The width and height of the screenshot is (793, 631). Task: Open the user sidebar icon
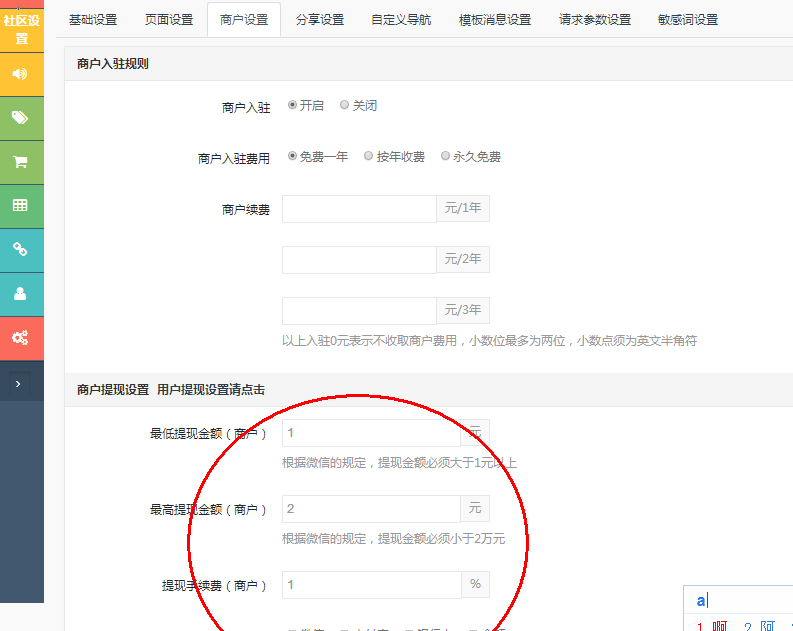[20, 294]
